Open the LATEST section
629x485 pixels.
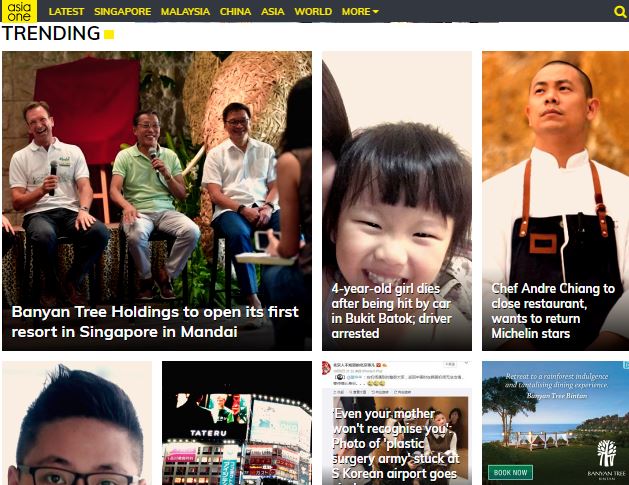coord(66,12)
